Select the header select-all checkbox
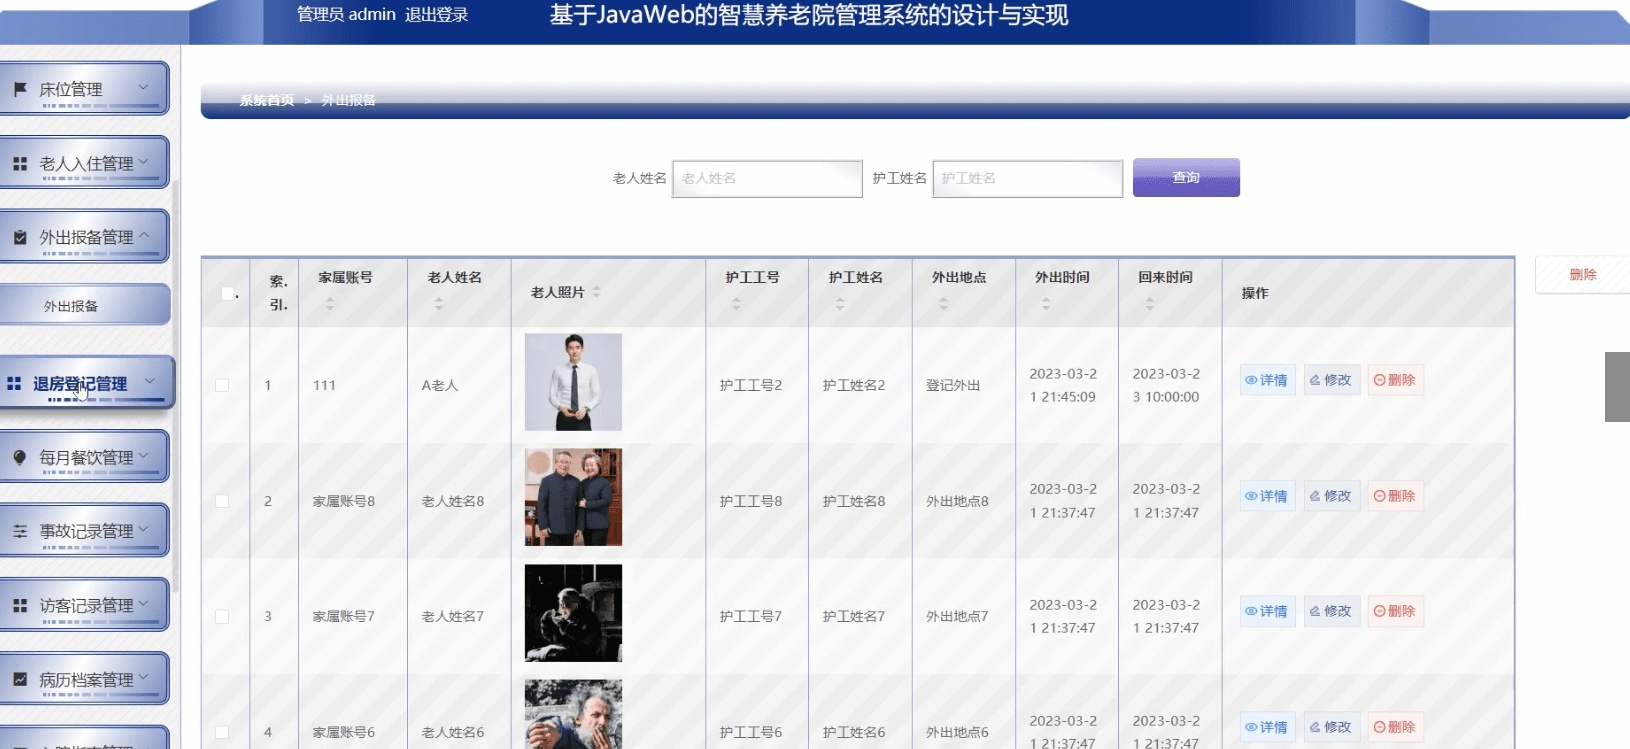1630x749 pixels. click(228, 293)
